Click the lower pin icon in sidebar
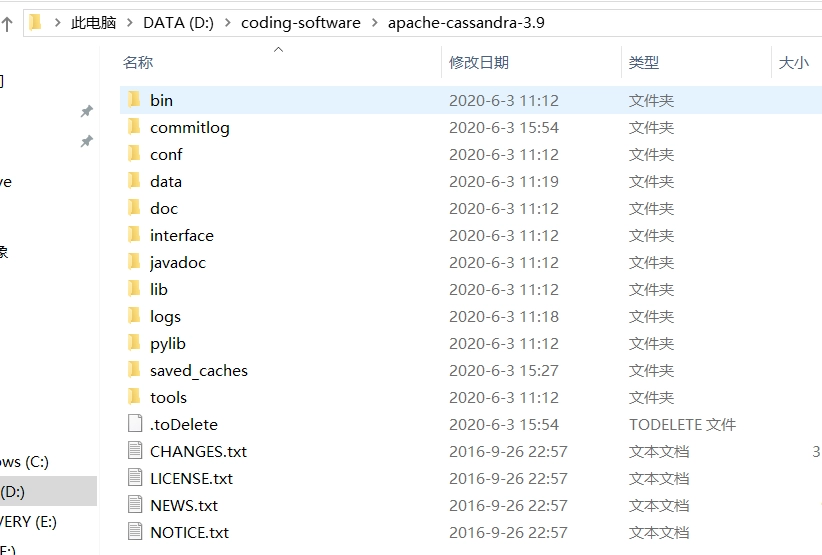Image resolution: width=822 pixels, height=555 pixels. 86,141
